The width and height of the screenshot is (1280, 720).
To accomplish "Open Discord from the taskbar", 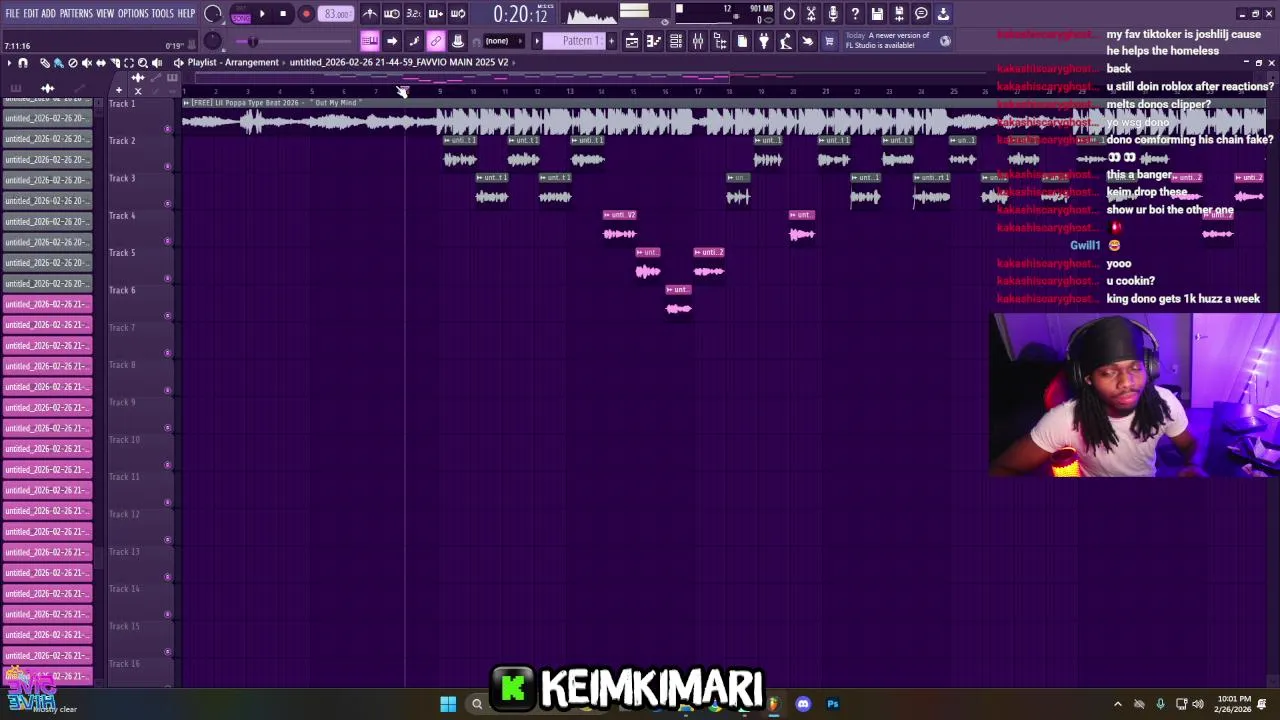I will coord(803,704).
